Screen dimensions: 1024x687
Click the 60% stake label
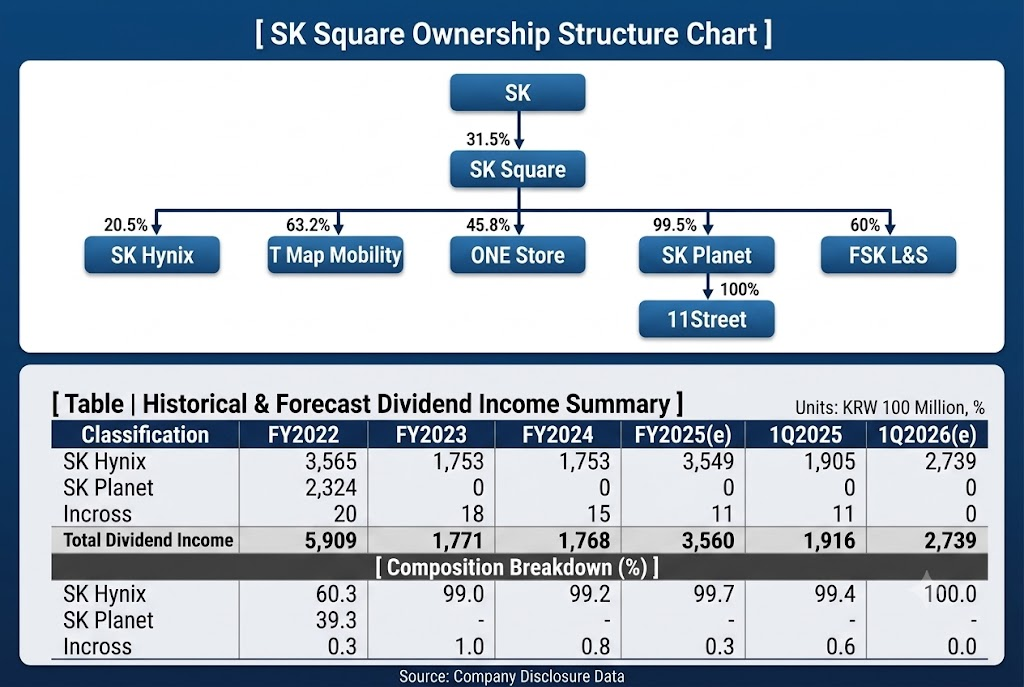click(x=865, y=225)
